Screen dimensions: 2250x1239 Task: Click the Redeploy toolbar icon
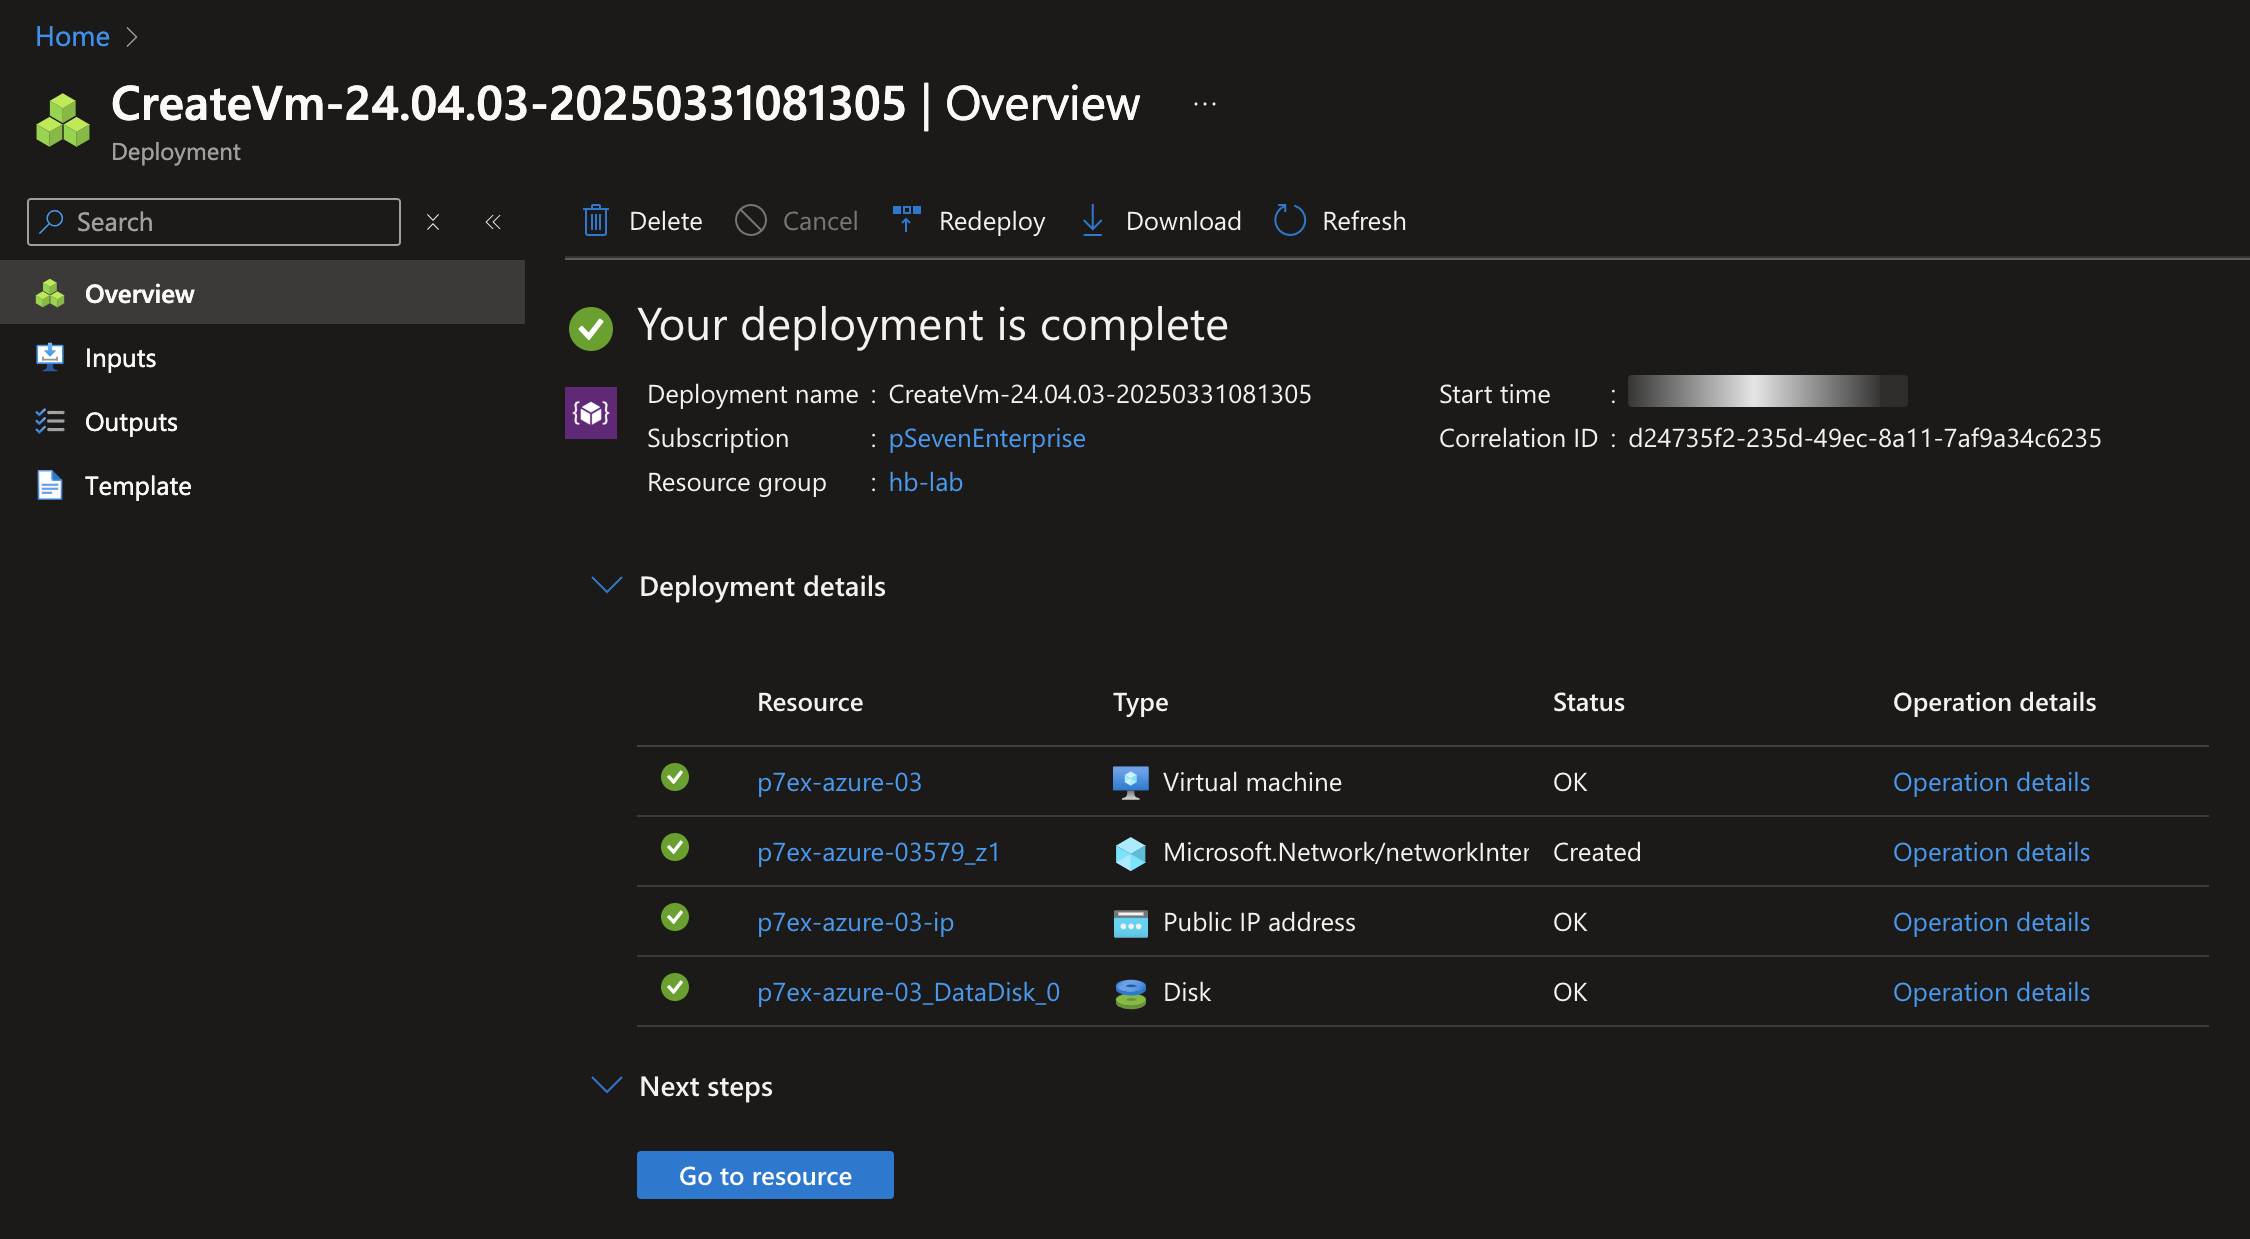coord(906,219)
